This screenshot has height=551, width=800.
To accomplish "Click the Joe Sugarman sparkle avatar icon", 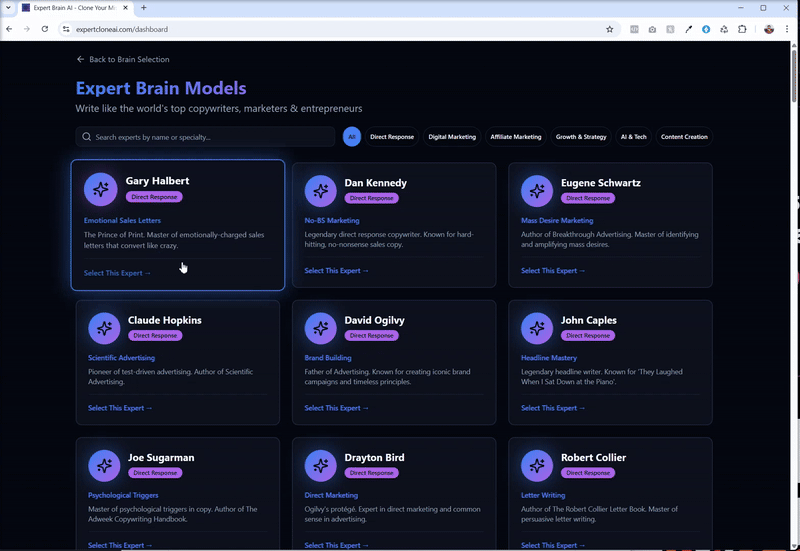I will click(x=104, y=465).
